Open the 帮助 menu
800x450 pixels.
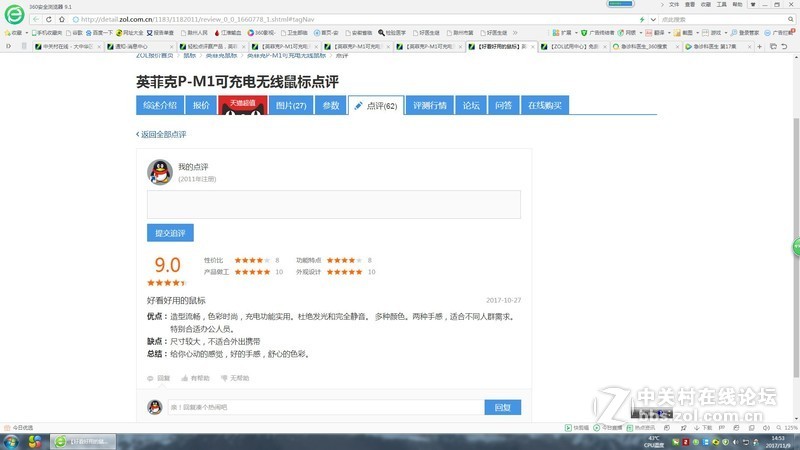point(737,5)
